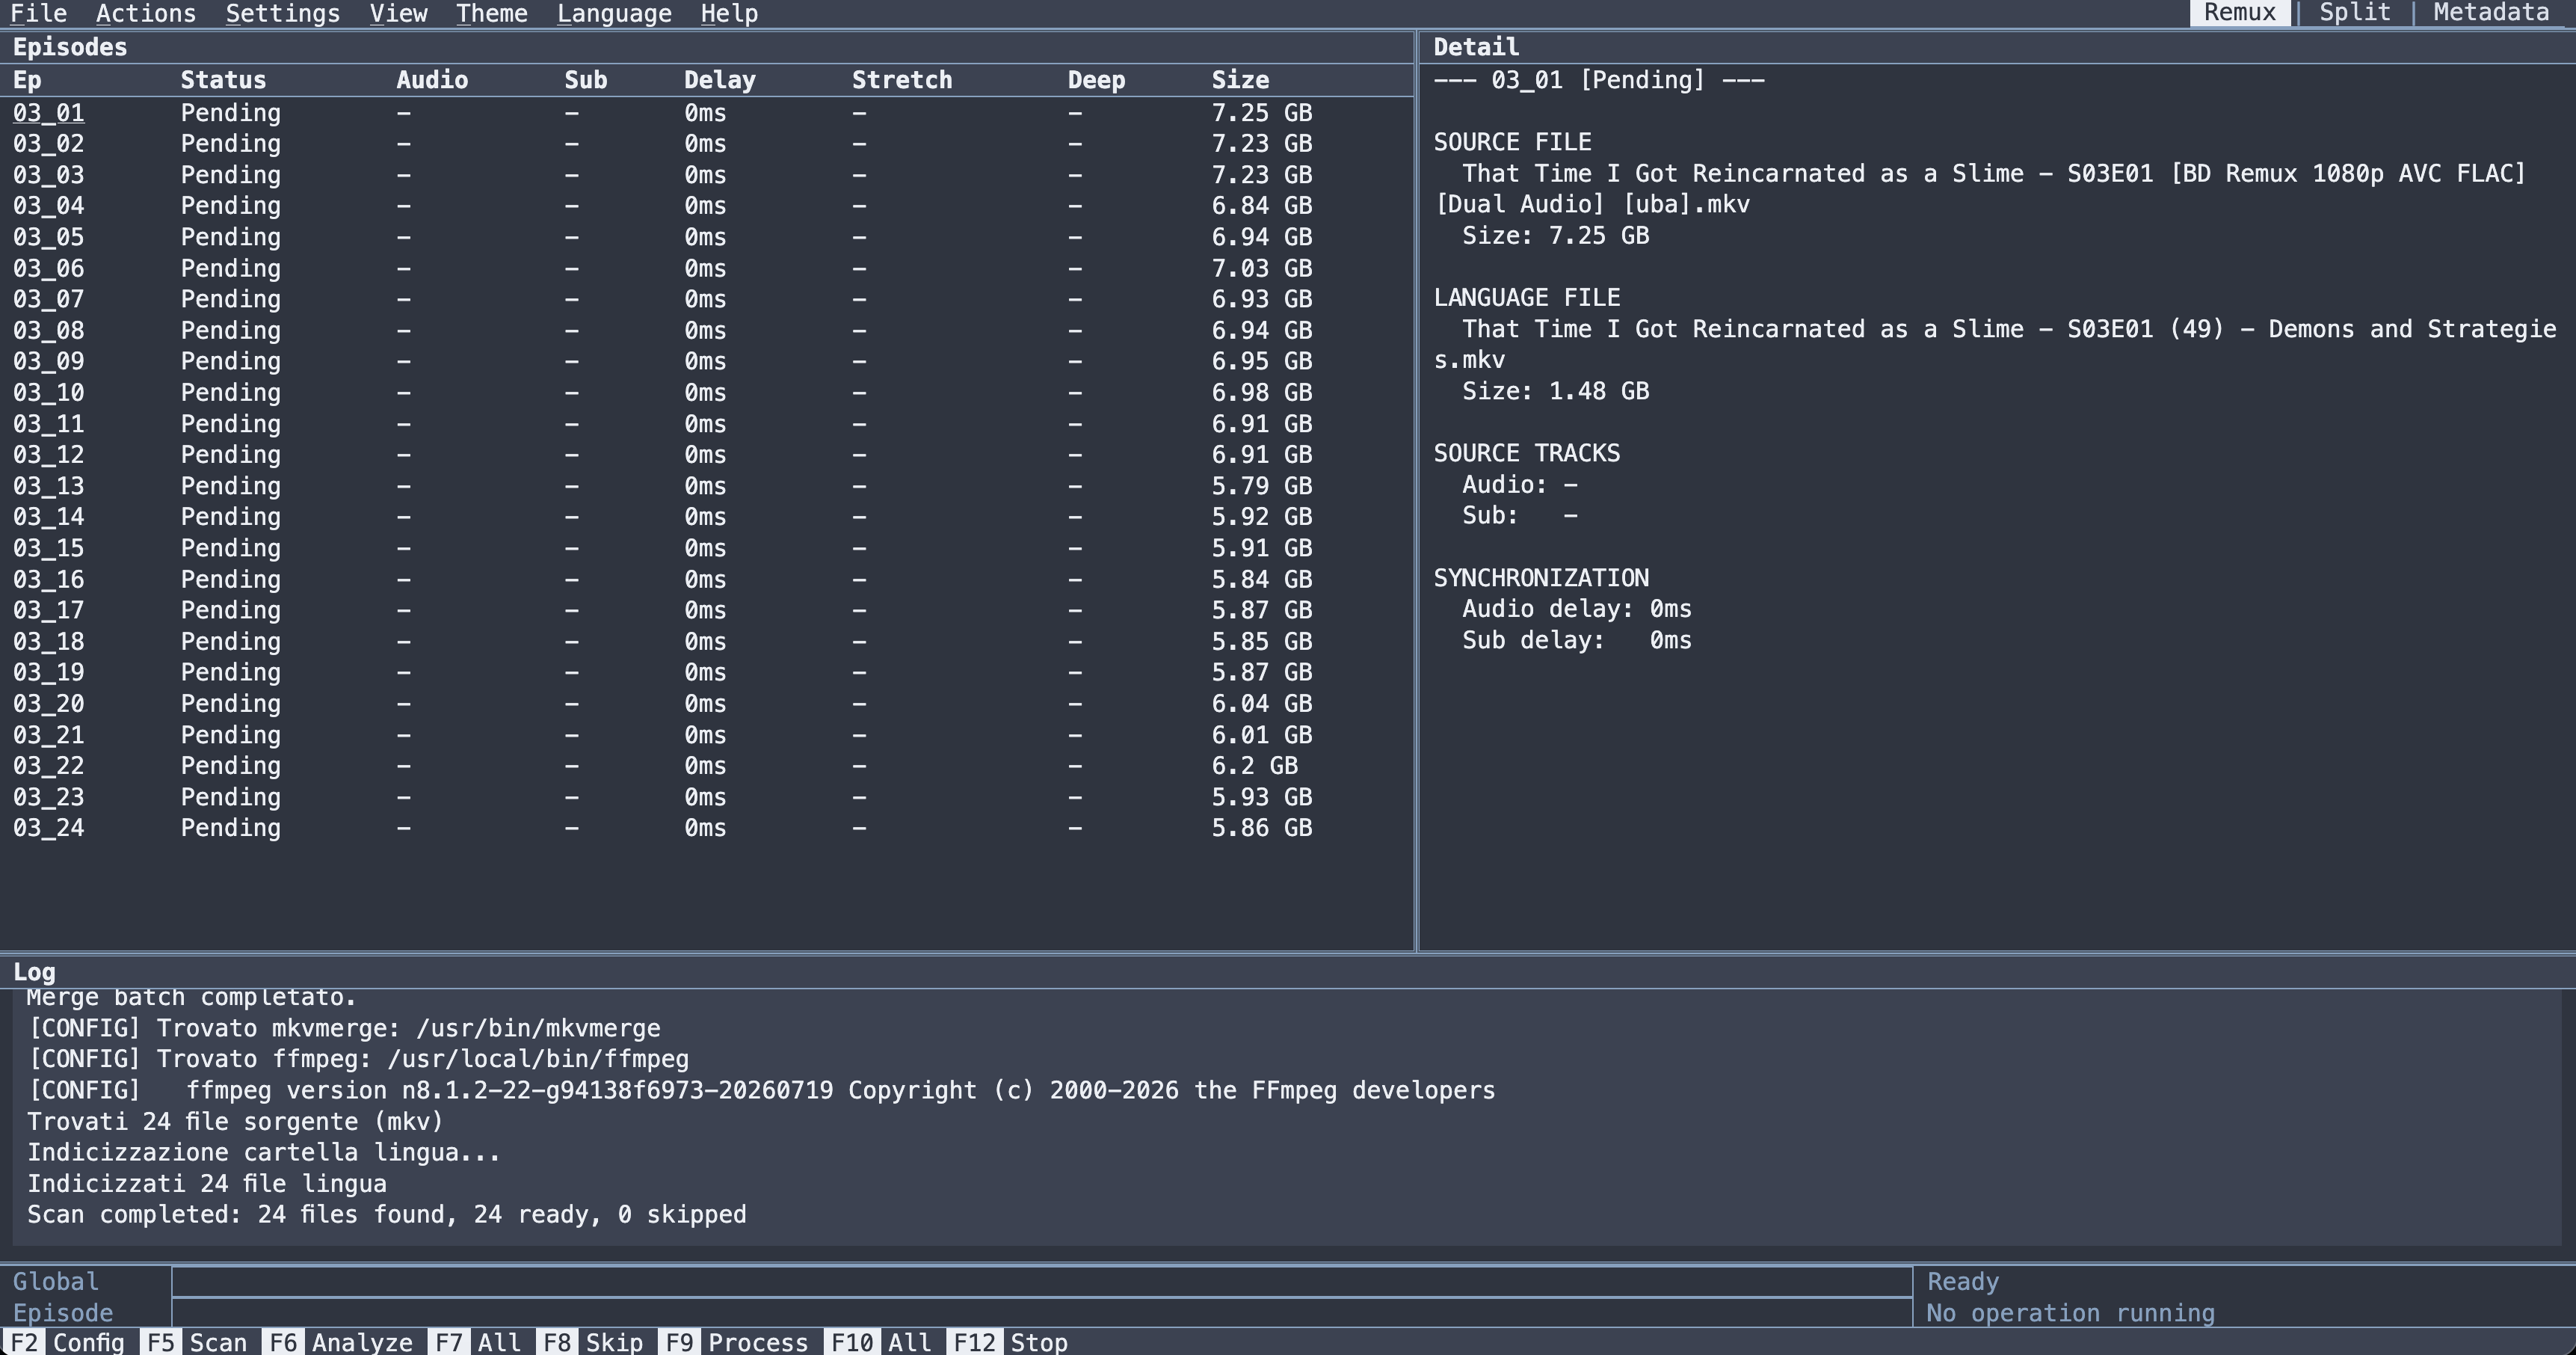2576x1355 pixels.
Task: Select episode row 03_02
Action: tap(706, 144)
